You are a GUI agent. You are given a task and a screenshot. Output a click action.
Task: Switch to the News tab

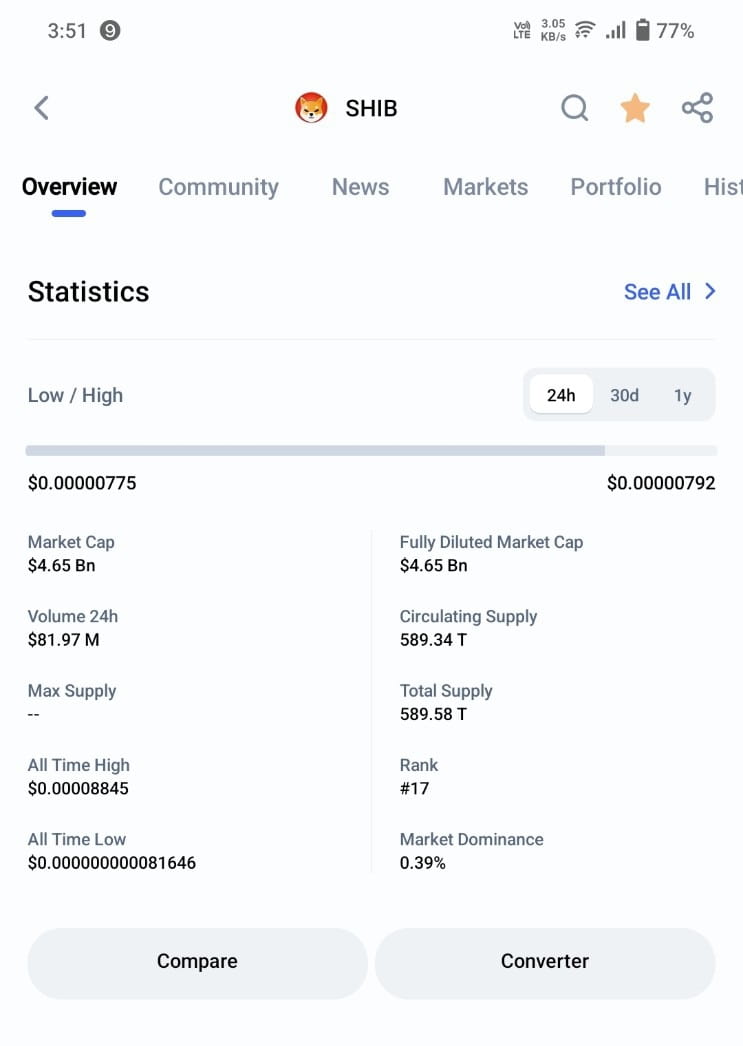[x=360, y=187]
